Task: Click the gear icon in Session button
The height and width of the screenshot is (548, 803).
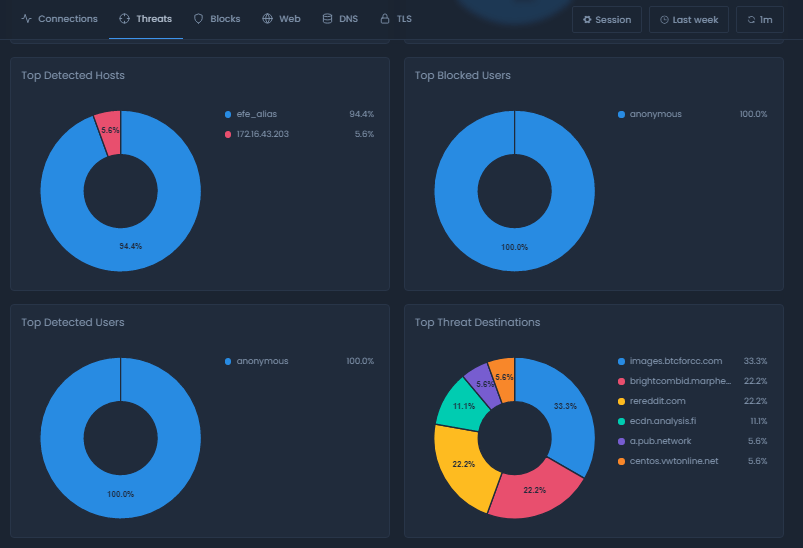Action: [587, 19]
